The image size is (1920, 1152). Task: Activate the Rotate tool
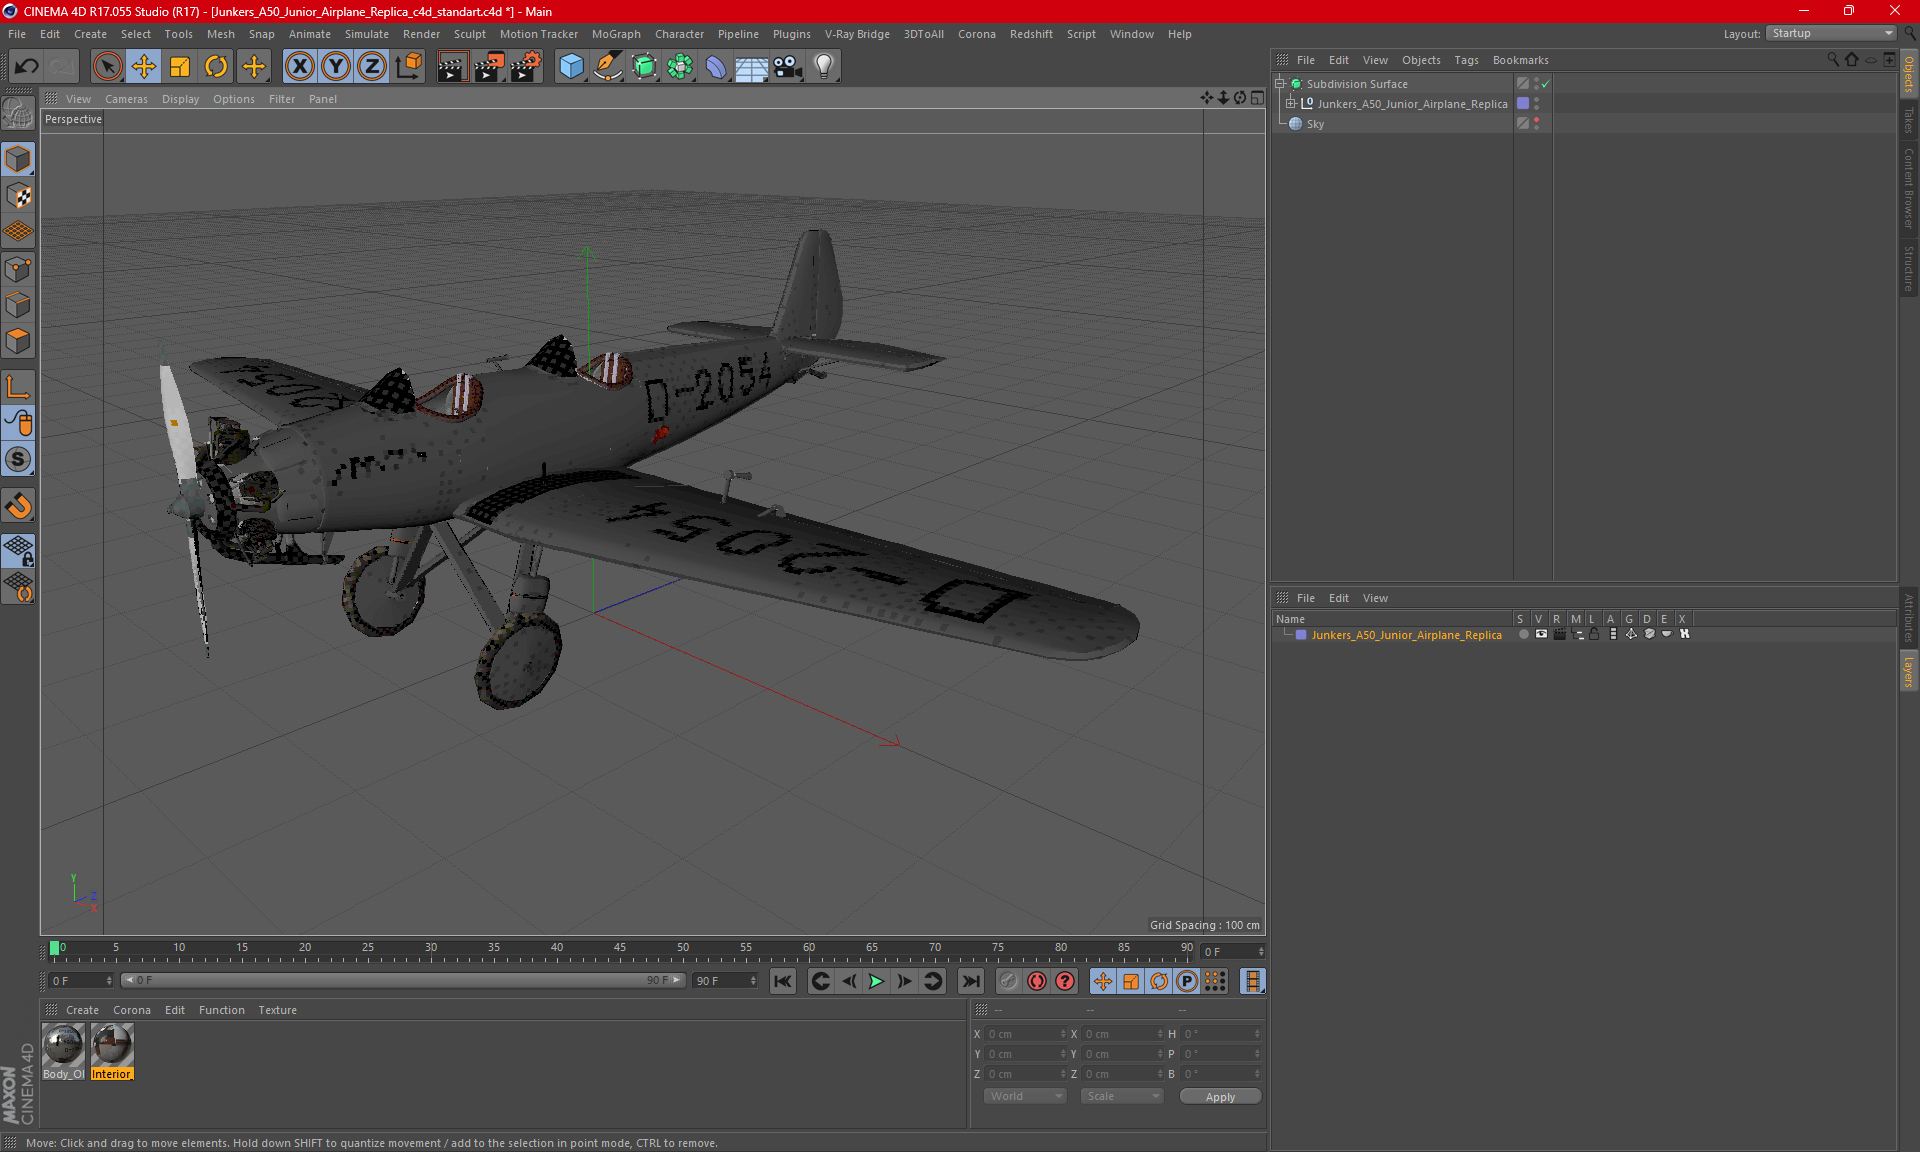click(216, 67)
